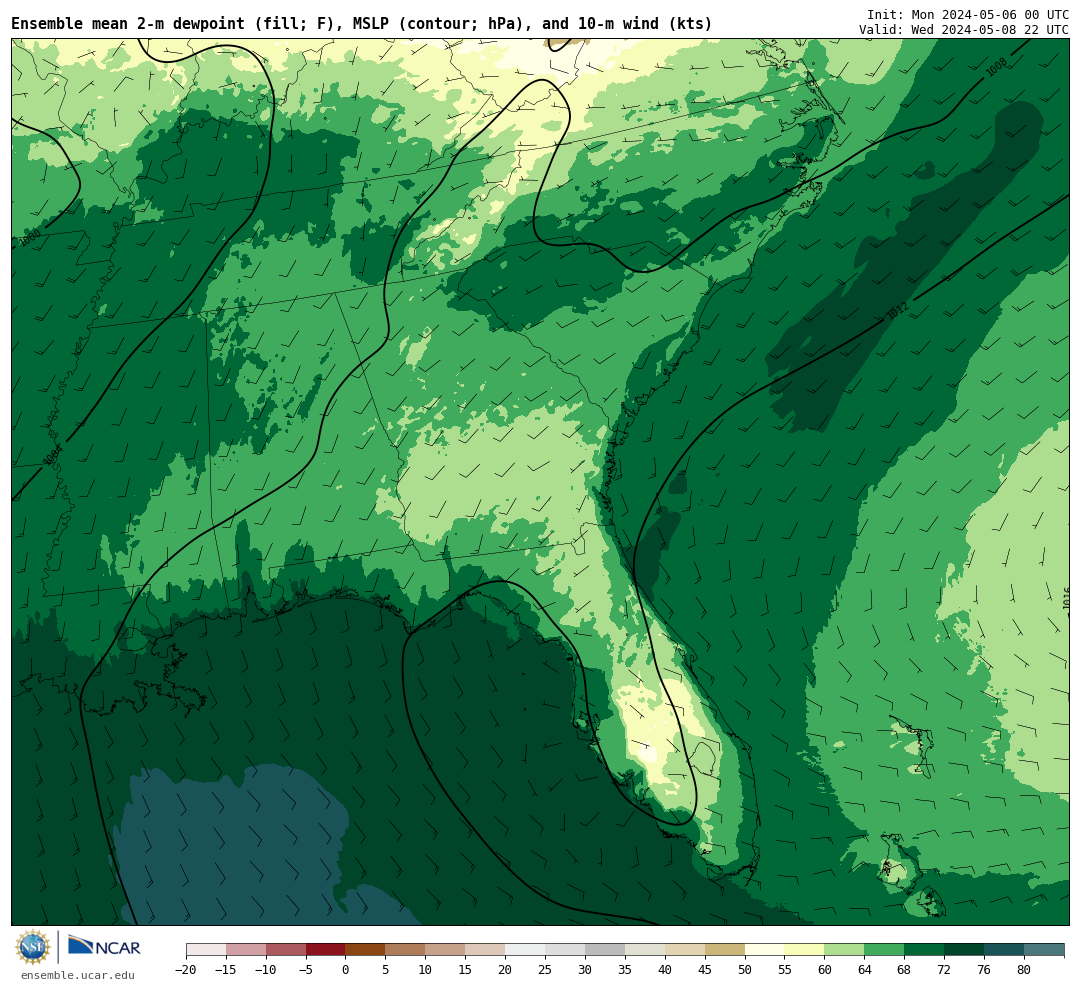Pick the colorbar swatch between 35 and 40
Image resolution: width=1080 pixels, height=988 pixels.
[x=645, y=950]
